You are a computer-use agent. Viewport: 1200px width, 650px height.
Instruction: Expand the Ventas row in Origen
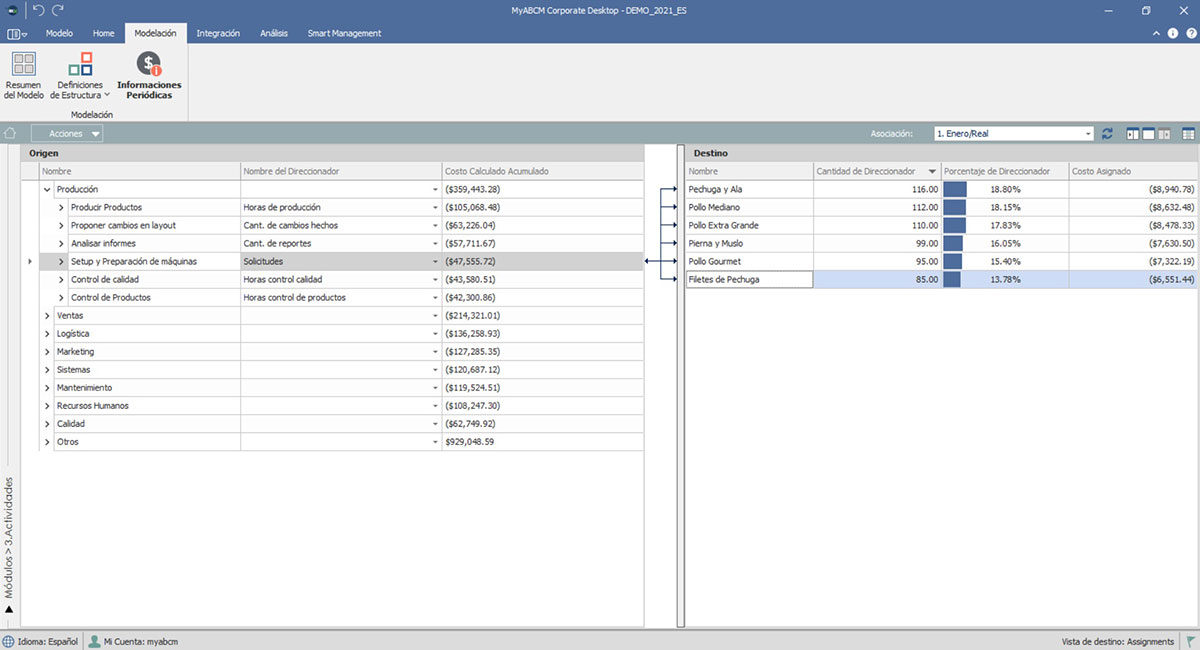47,316
